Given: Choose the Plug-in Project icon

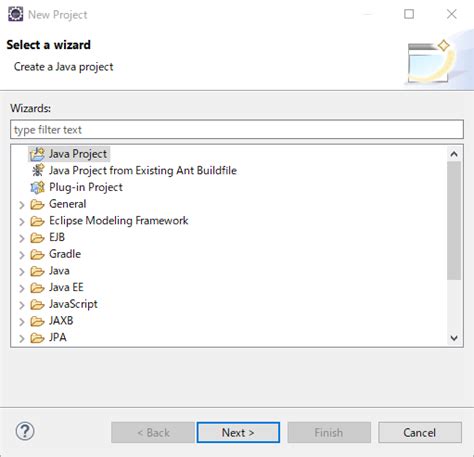Looking at the screenshot, I should tap(37, 187).
